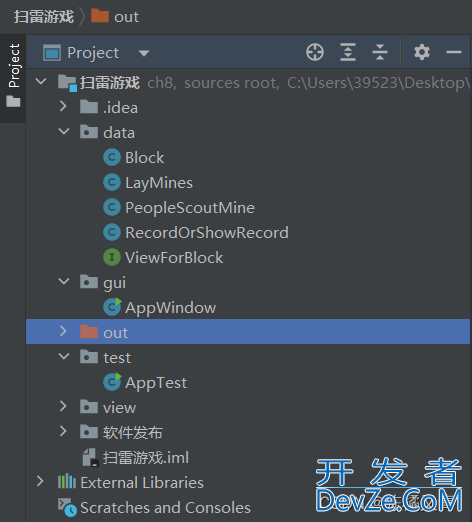Expand the .idea folder
The height and width of the screenshot is (522, 472).
point(63,107)
